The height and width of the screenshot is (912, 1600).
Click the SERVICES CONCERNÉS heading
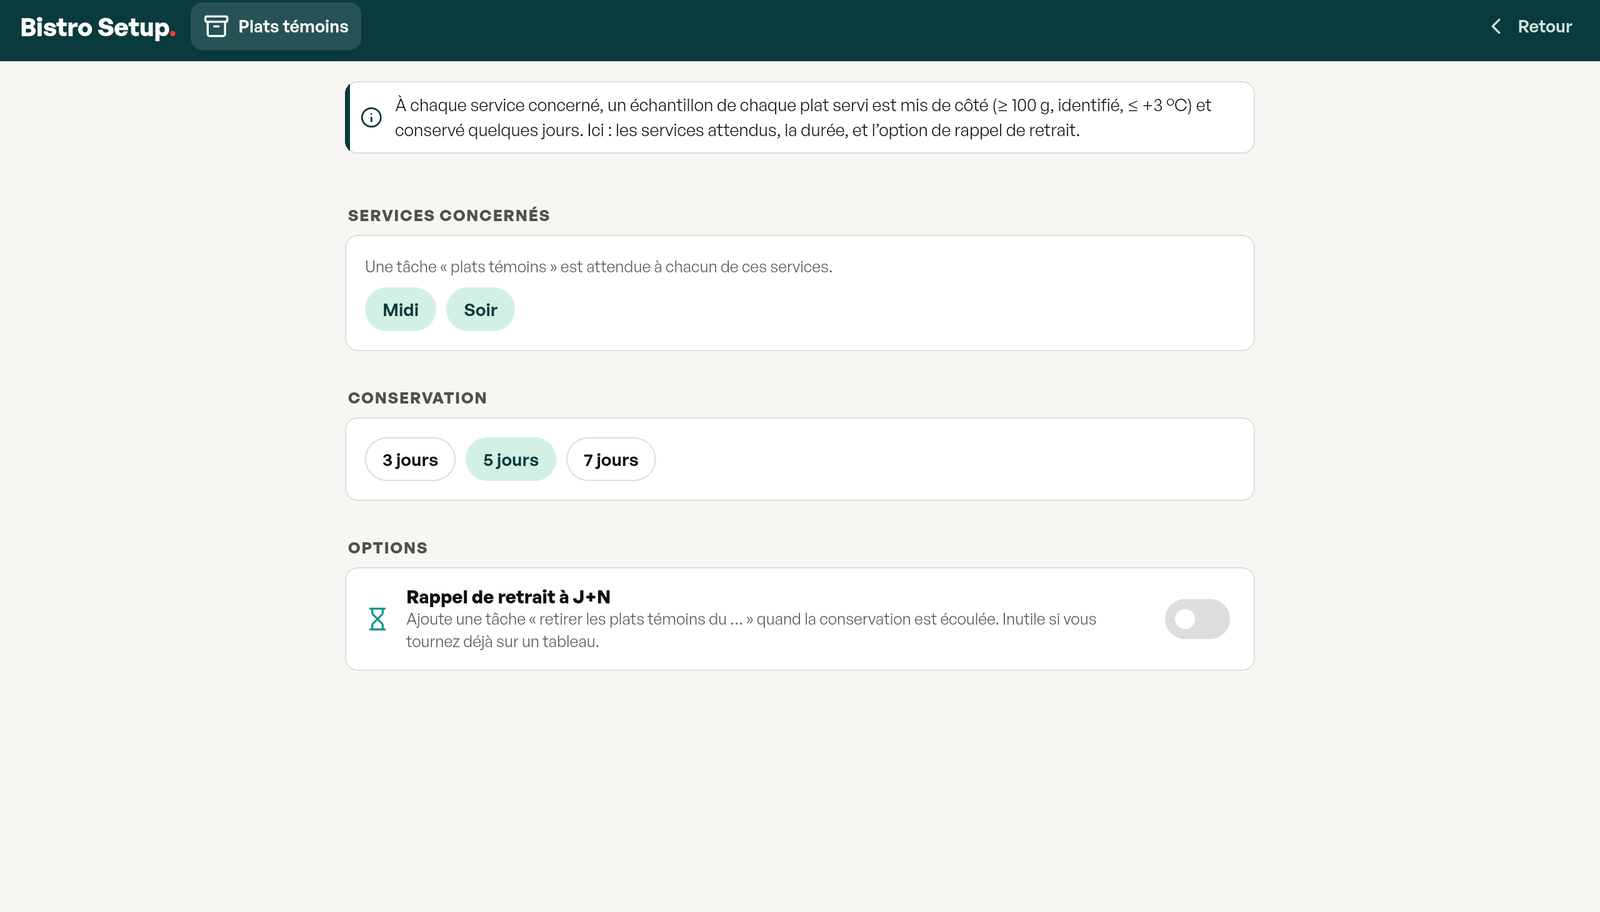coord(449,216)
